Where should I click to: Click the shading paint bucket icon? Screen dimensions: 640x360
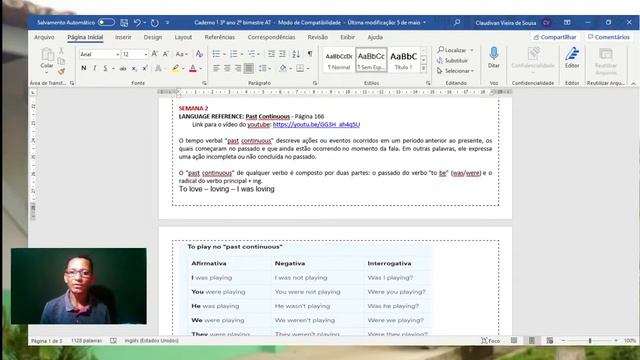(x=283, y=69)
